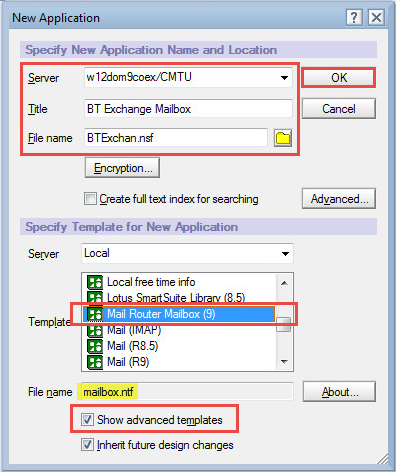Click the Cancel button

click(x=339, y=109)
